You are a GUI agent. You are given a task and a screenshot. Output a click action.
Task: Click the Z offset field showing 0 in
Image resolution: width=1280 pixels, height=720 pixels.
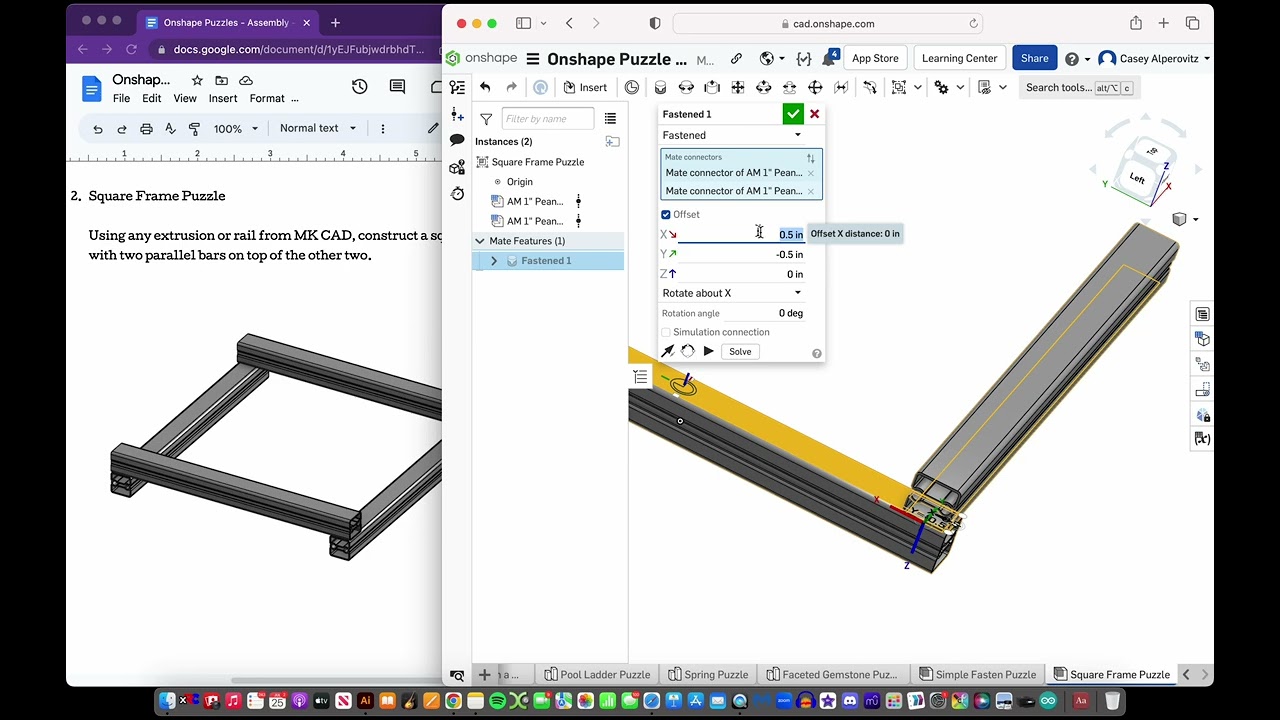click(x=741, y=274)
